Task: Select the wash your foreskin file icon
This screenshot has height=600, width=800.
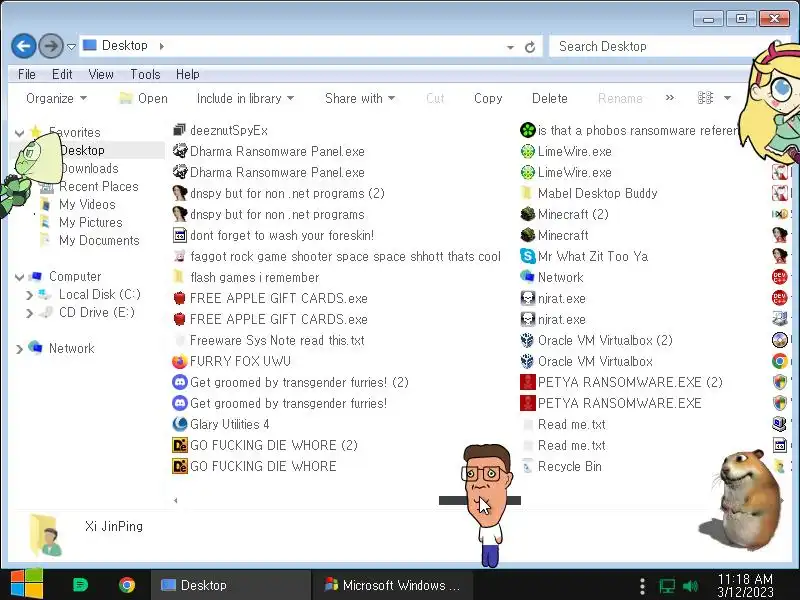Action: [179, 235]
